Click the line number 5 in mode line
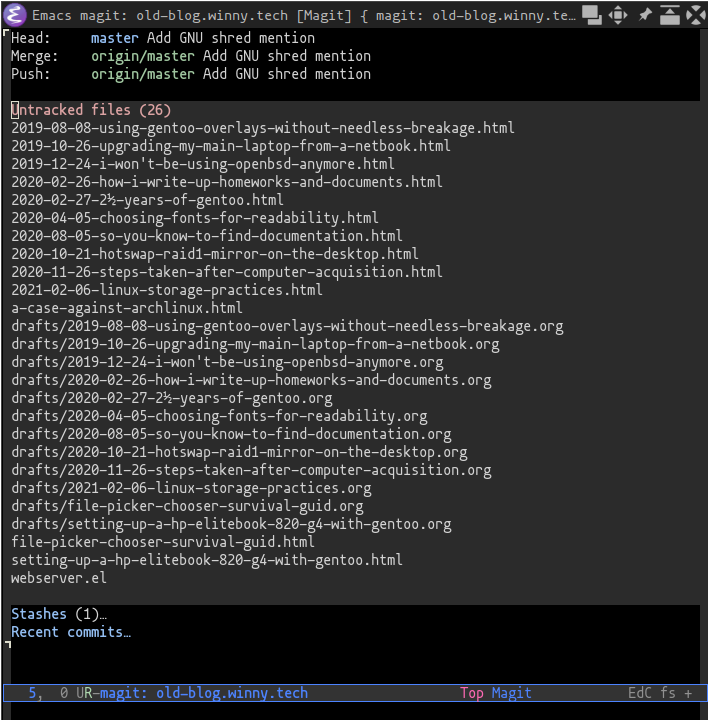711x723 pixels. 32,693
